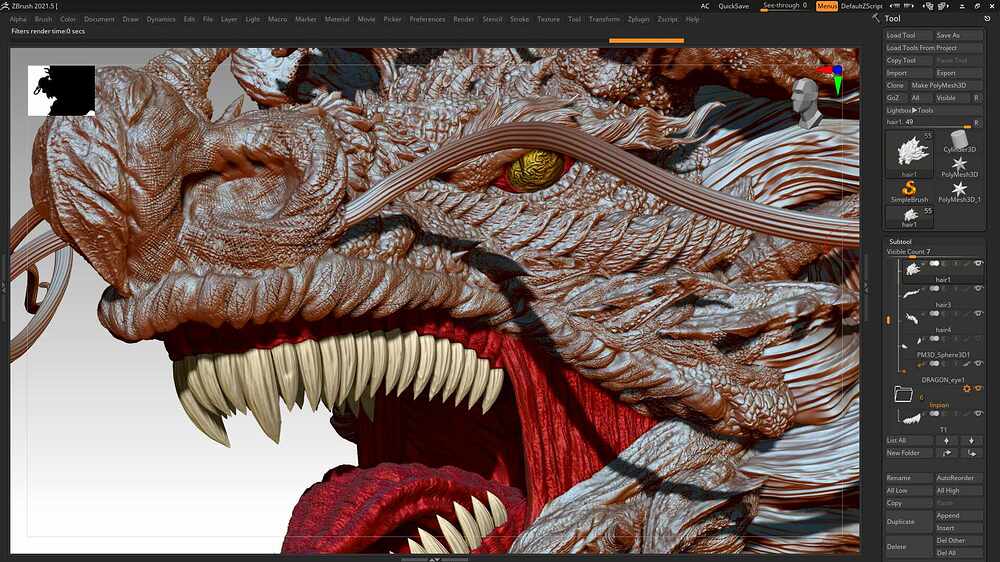
Task: Toggle eye on subtool row above T1
Action: tap(978, 413)
